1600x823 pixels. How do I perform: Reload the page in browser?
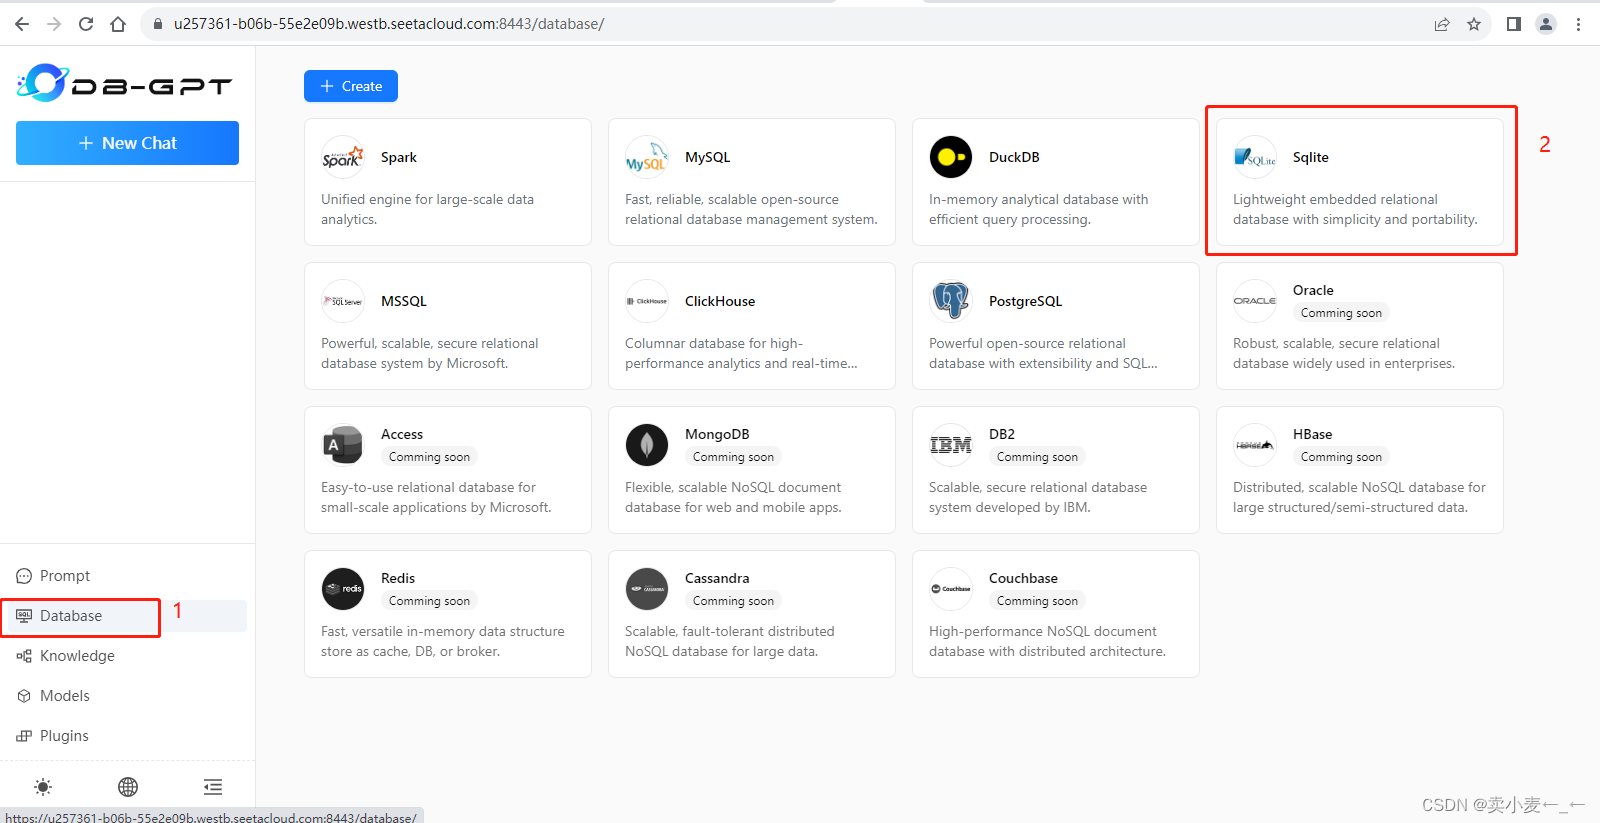click(86, 24)
